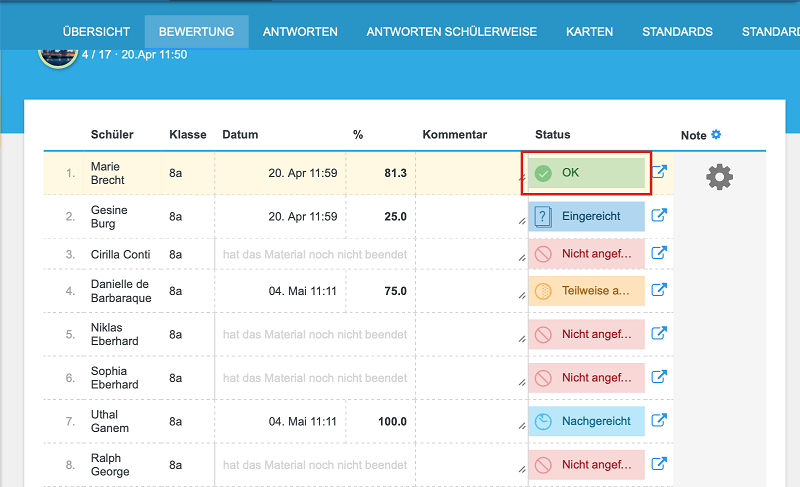Open the OK status dropdown for Marie Brecht
Image resolution: width=800 pixels, height=487 pixels.
[x=587, y=173]
